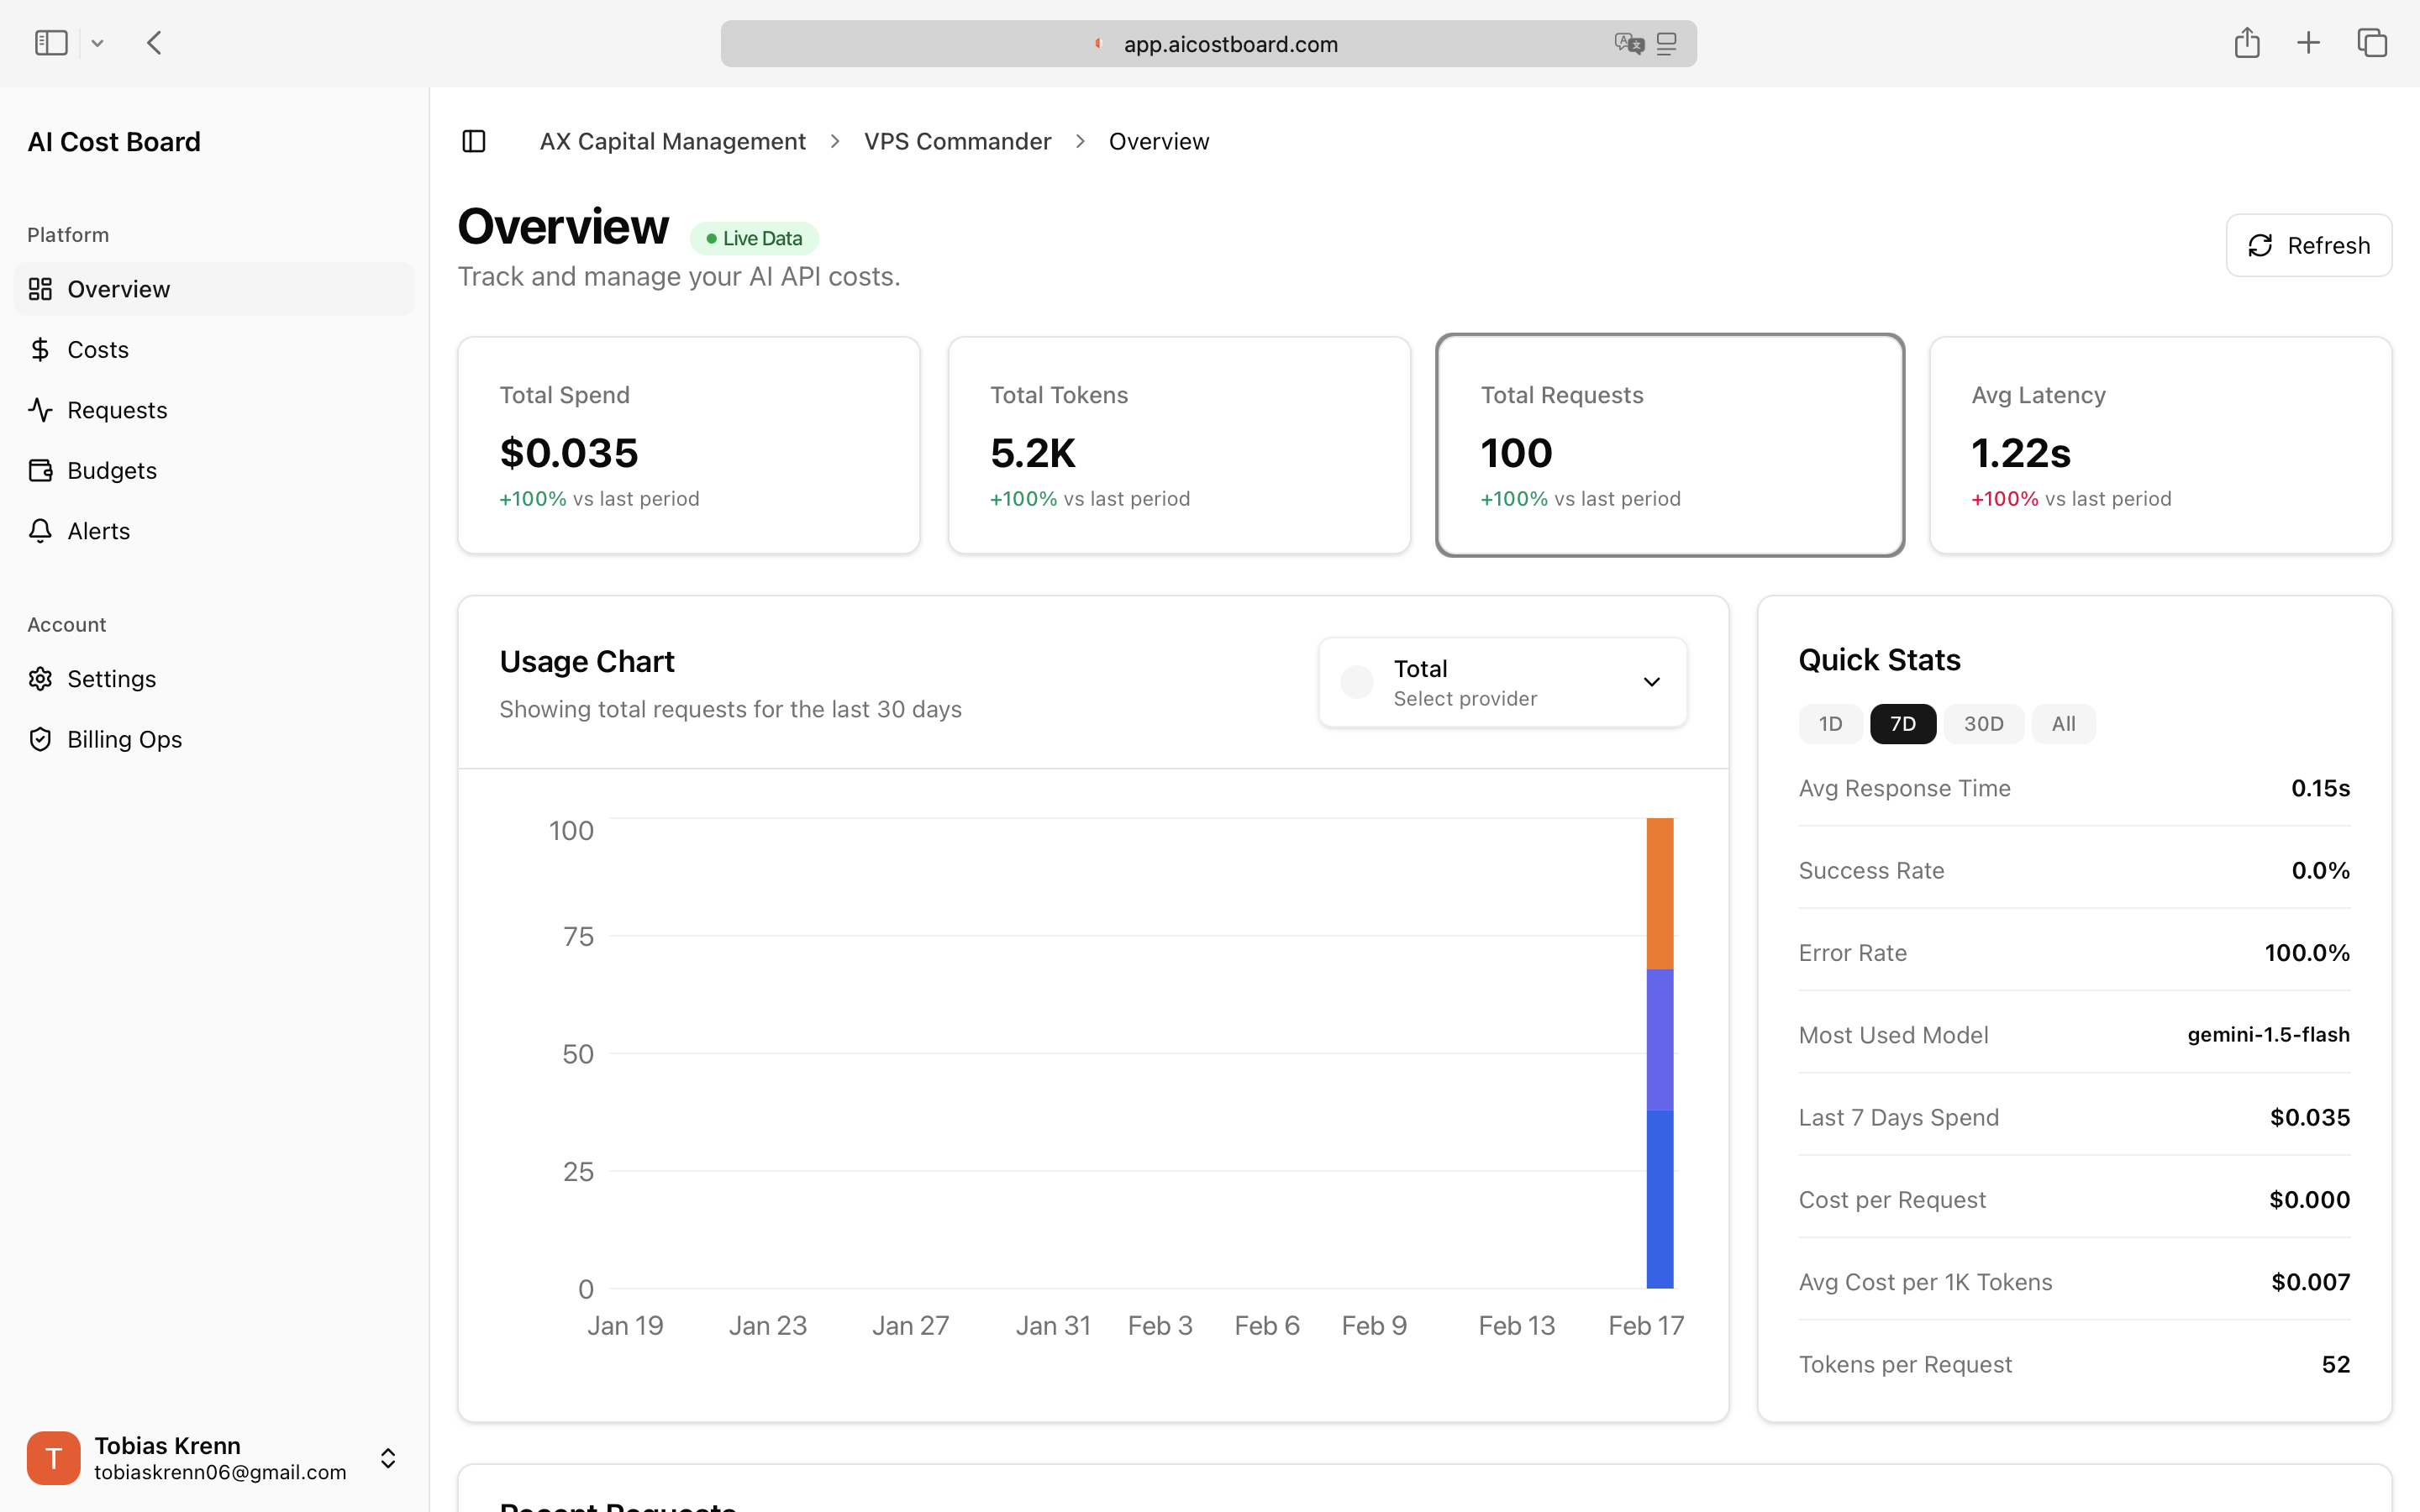Switch Quick Stats to 1D range

1830,723
